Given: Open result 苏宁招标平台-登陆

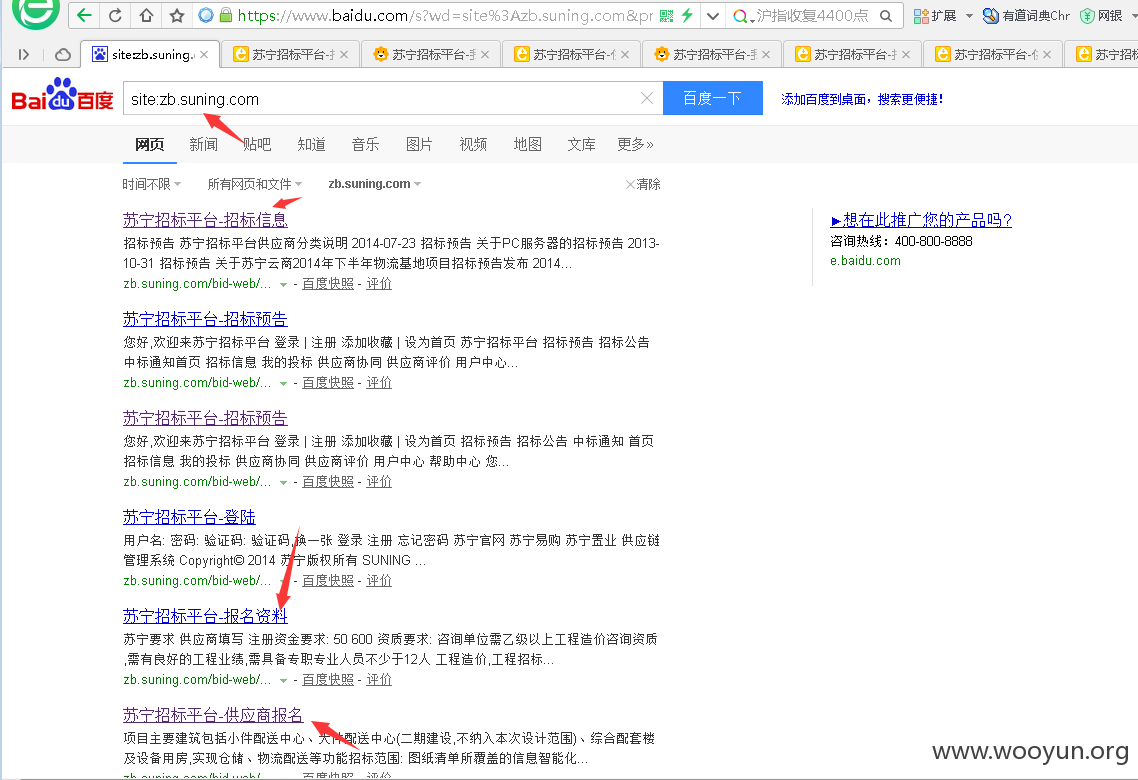Looking at the screenshot, I should [189, 517].
